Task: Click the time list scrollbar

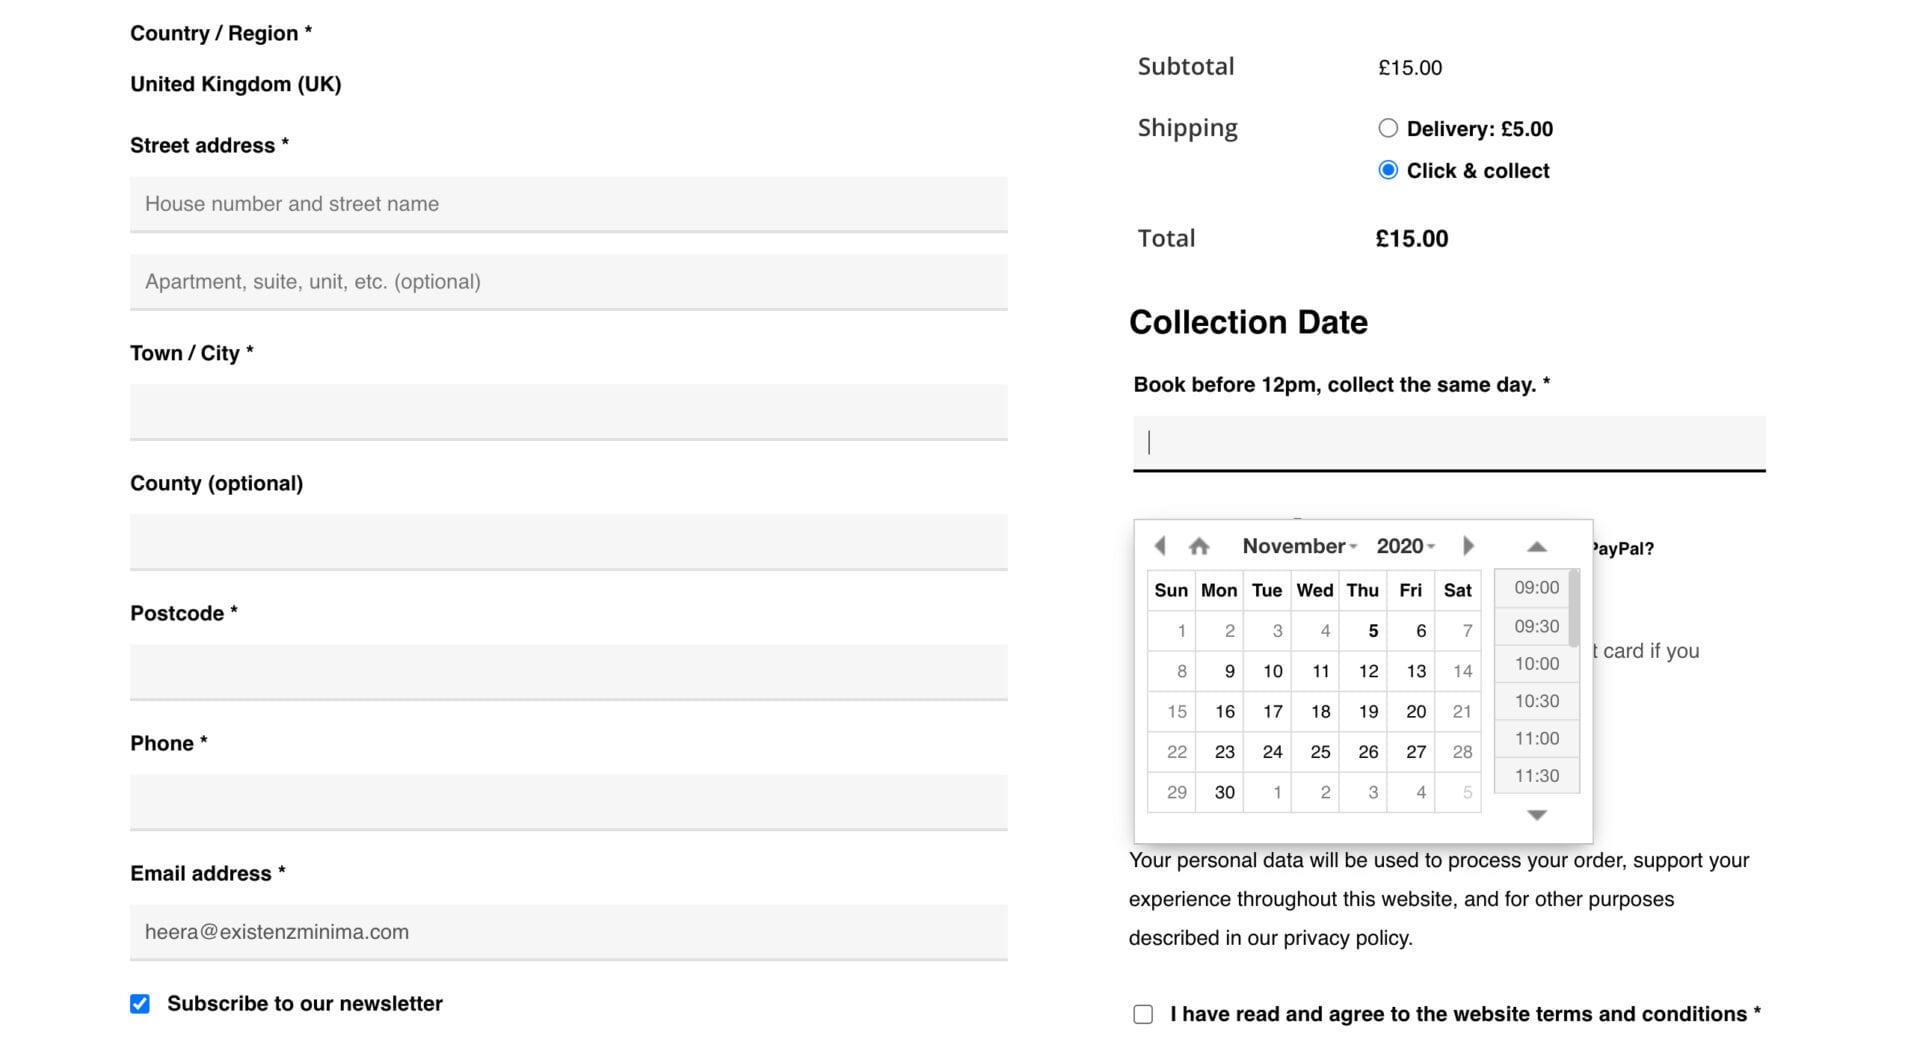Action: pos(1574,609)
